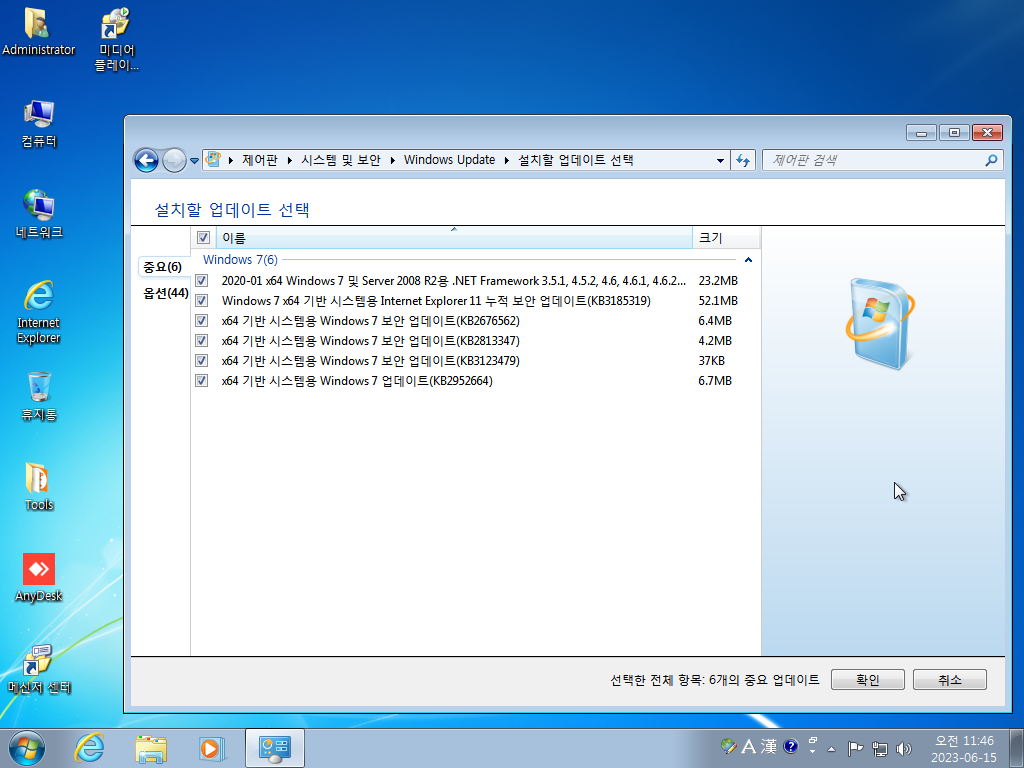Go to Windows Update in the breadcrumb
The height and width of the screenshot is (768, 1024).
coord(449,160)
